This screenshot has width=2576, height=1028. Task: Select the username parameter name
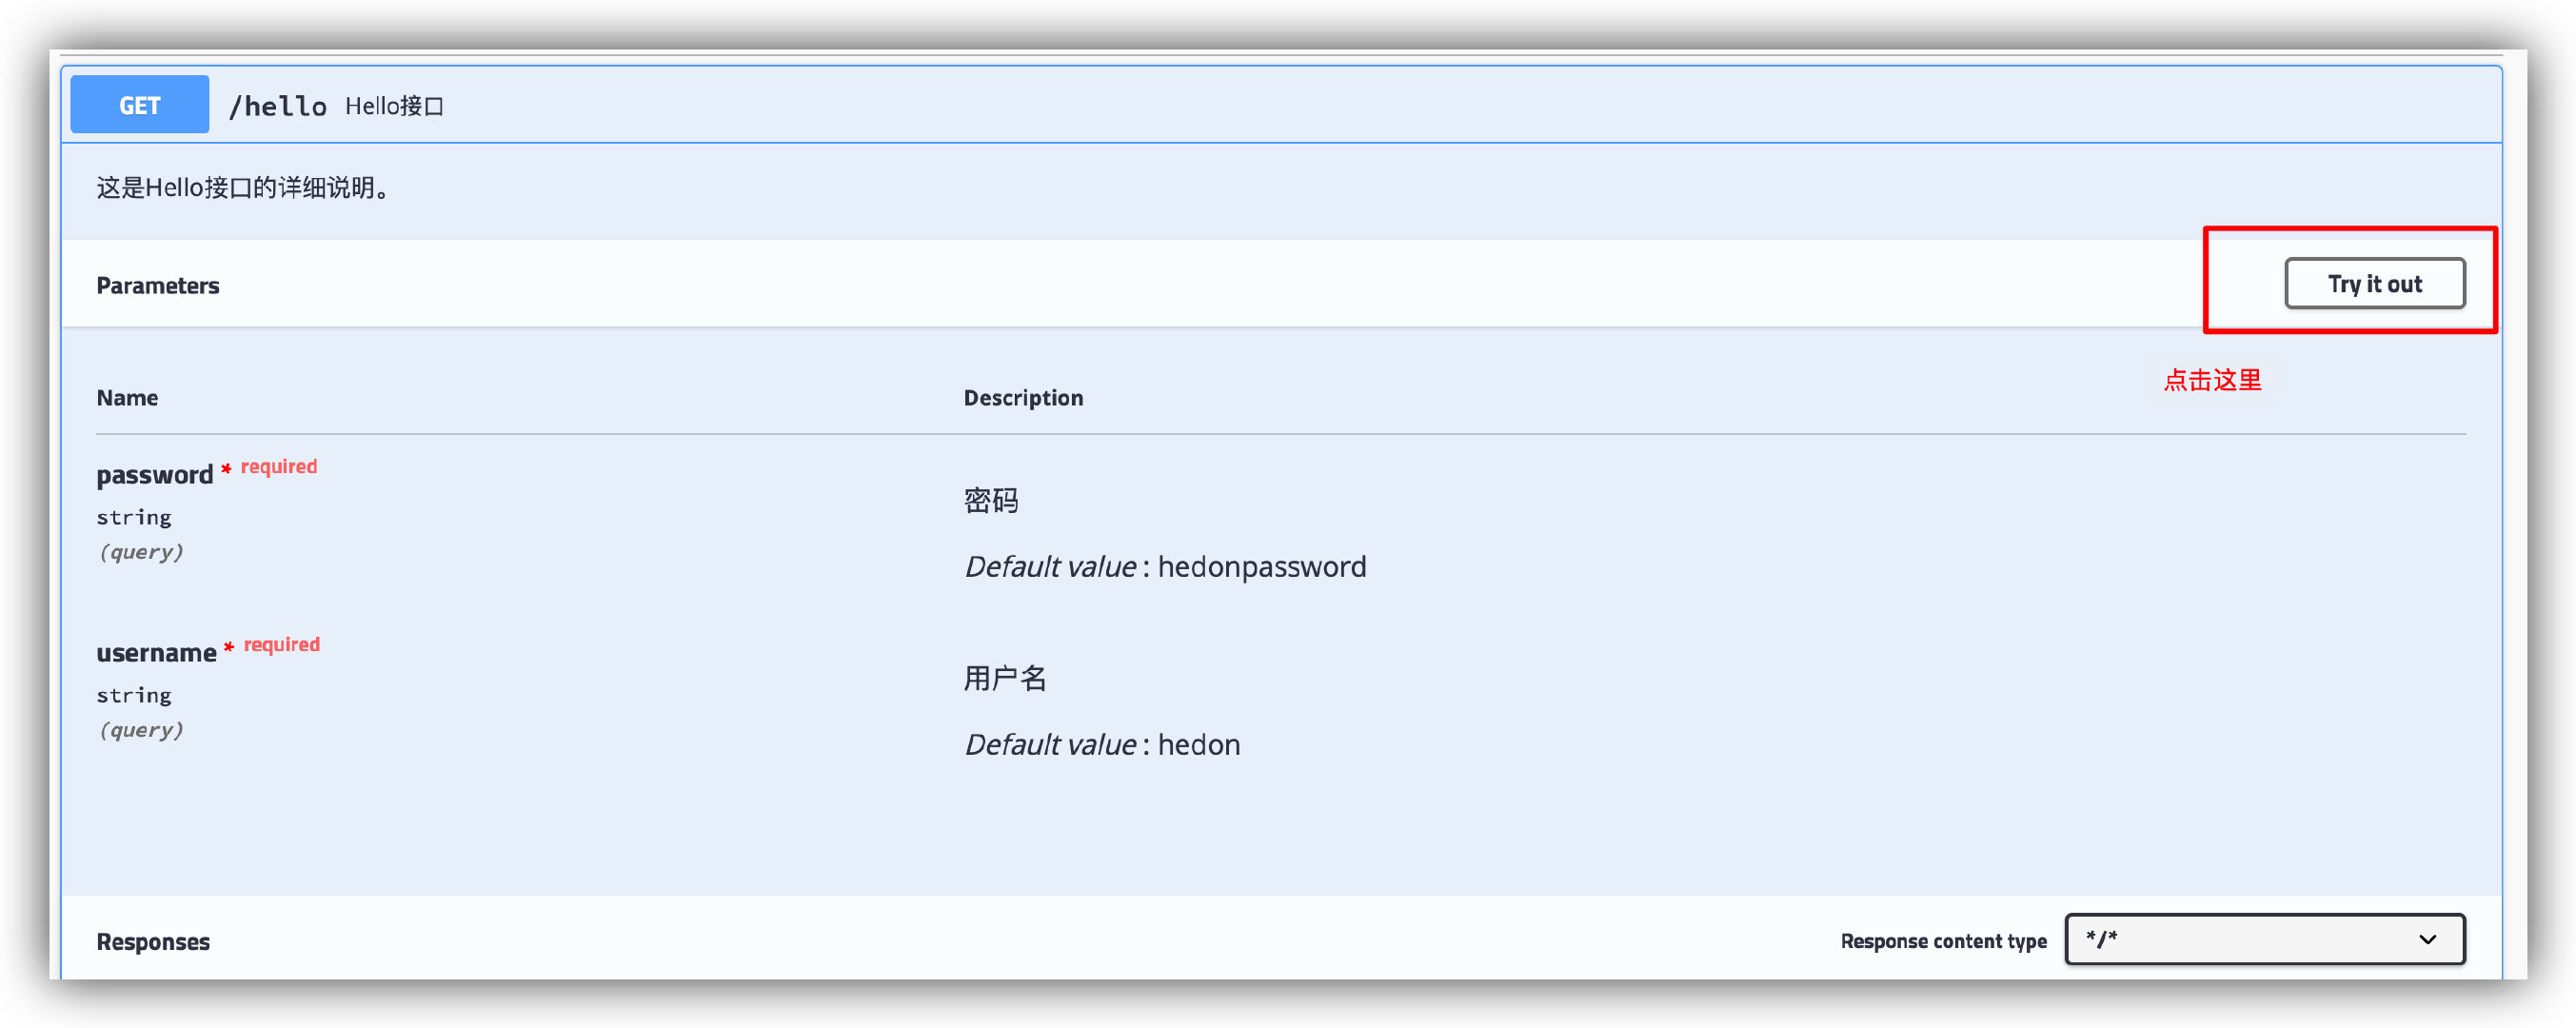point(158,652)
